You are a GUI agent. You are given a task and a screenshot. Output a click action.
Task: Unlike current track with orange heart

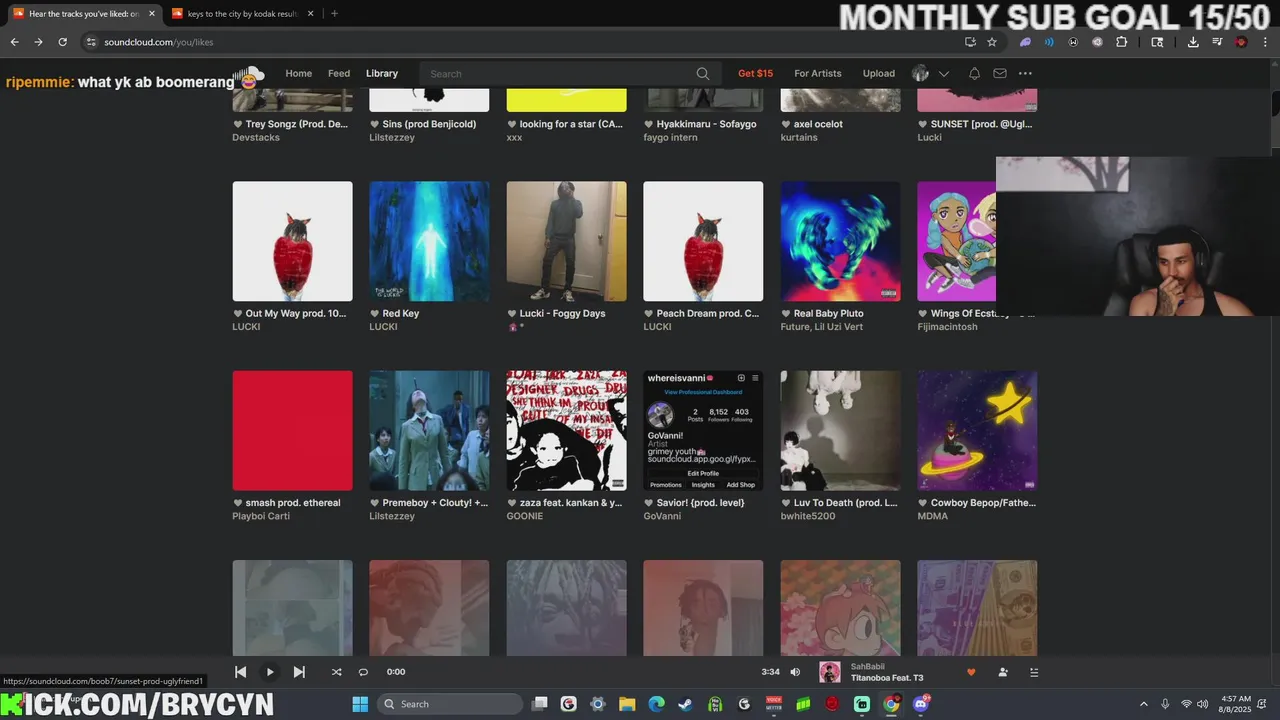pos(970,672)
